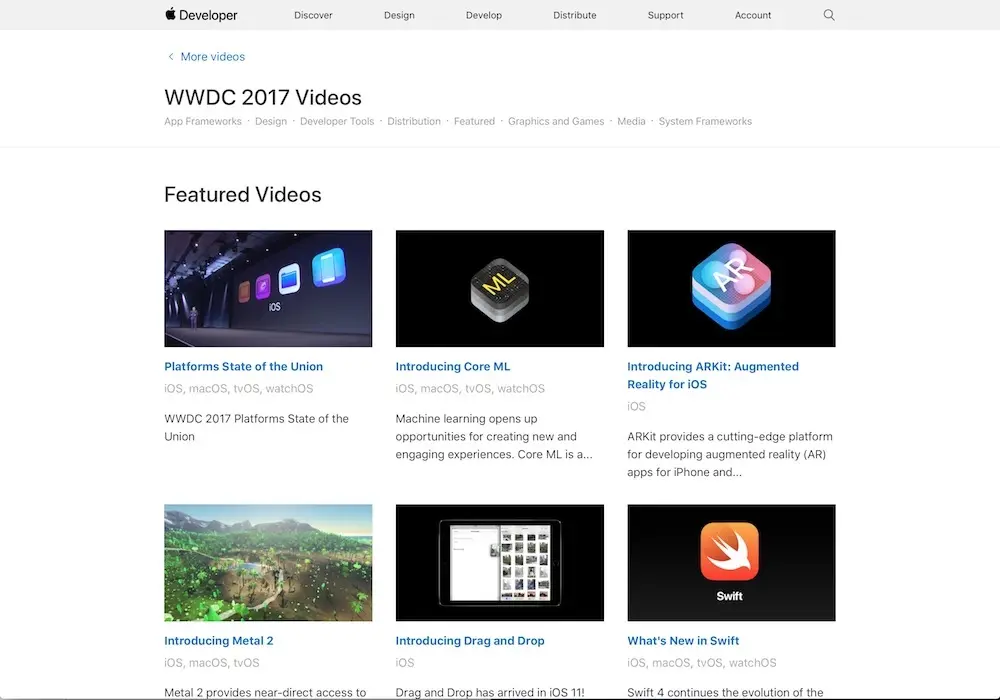The width and height of the screenshot is (1000, 700).
Task: Click the ARKit video thumbnail
Action: click(x=731, y=287)
